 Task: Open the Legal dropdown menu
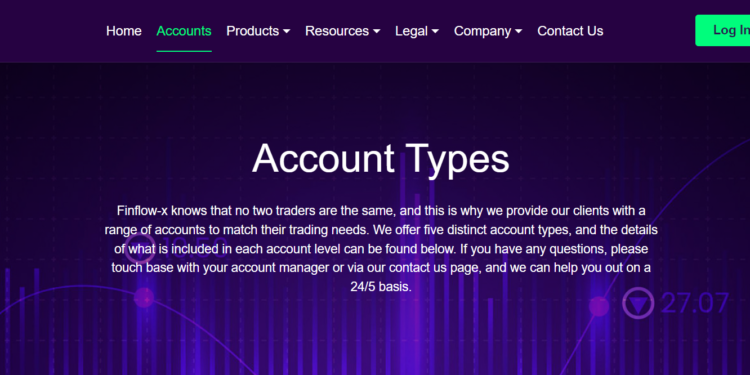tap(417, 31)
